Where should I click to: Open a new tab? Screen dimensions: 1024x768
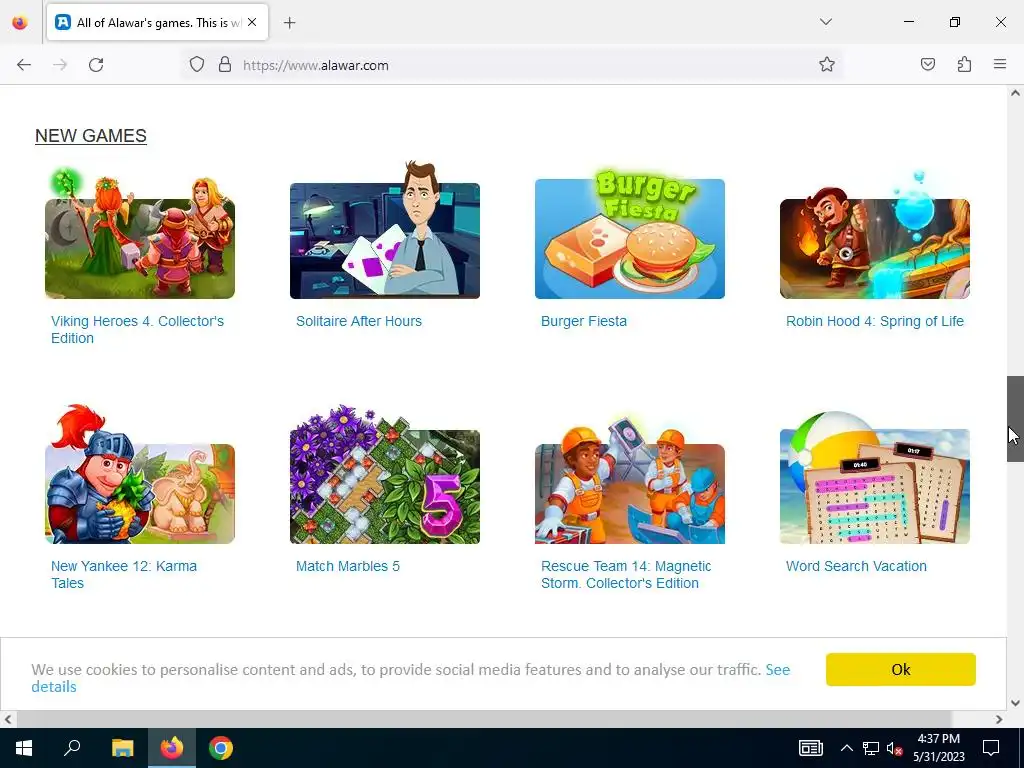point(289,23)
